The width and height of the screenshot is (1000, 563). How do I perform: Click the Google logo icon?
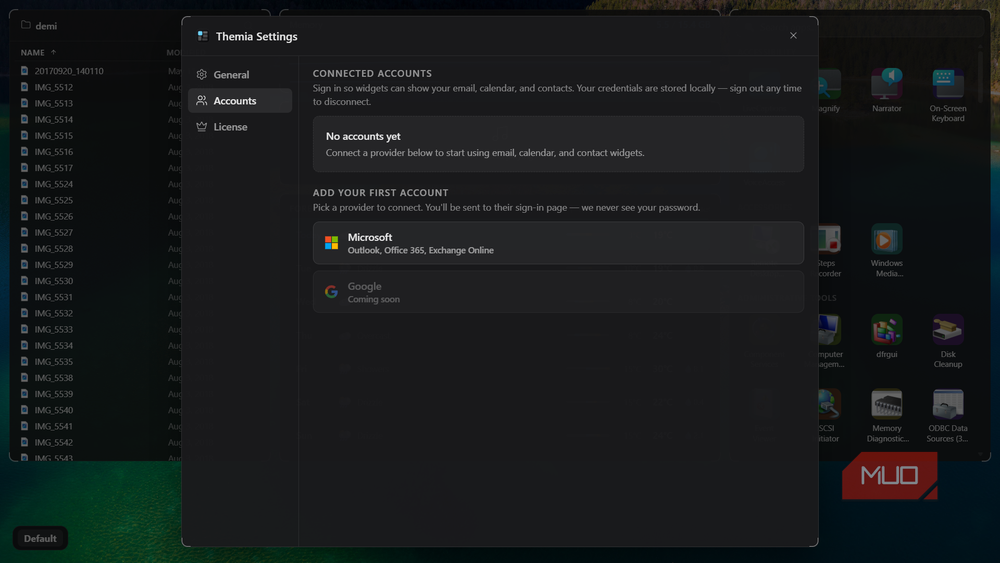tap(331, 292)
